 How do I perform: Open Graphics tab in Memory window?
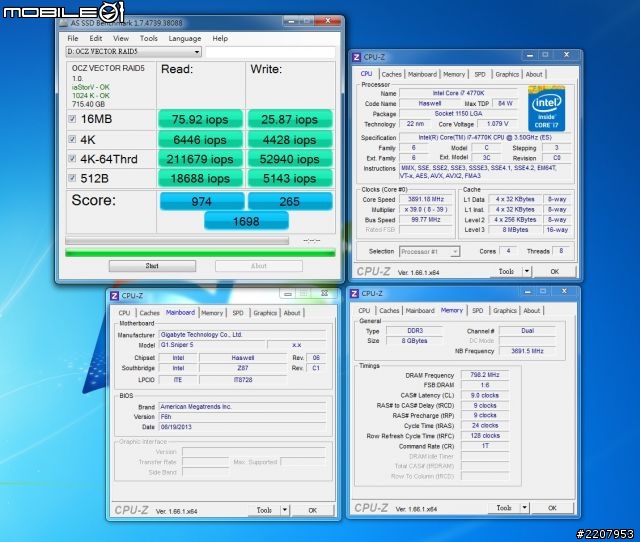click(x=504, y=311)
